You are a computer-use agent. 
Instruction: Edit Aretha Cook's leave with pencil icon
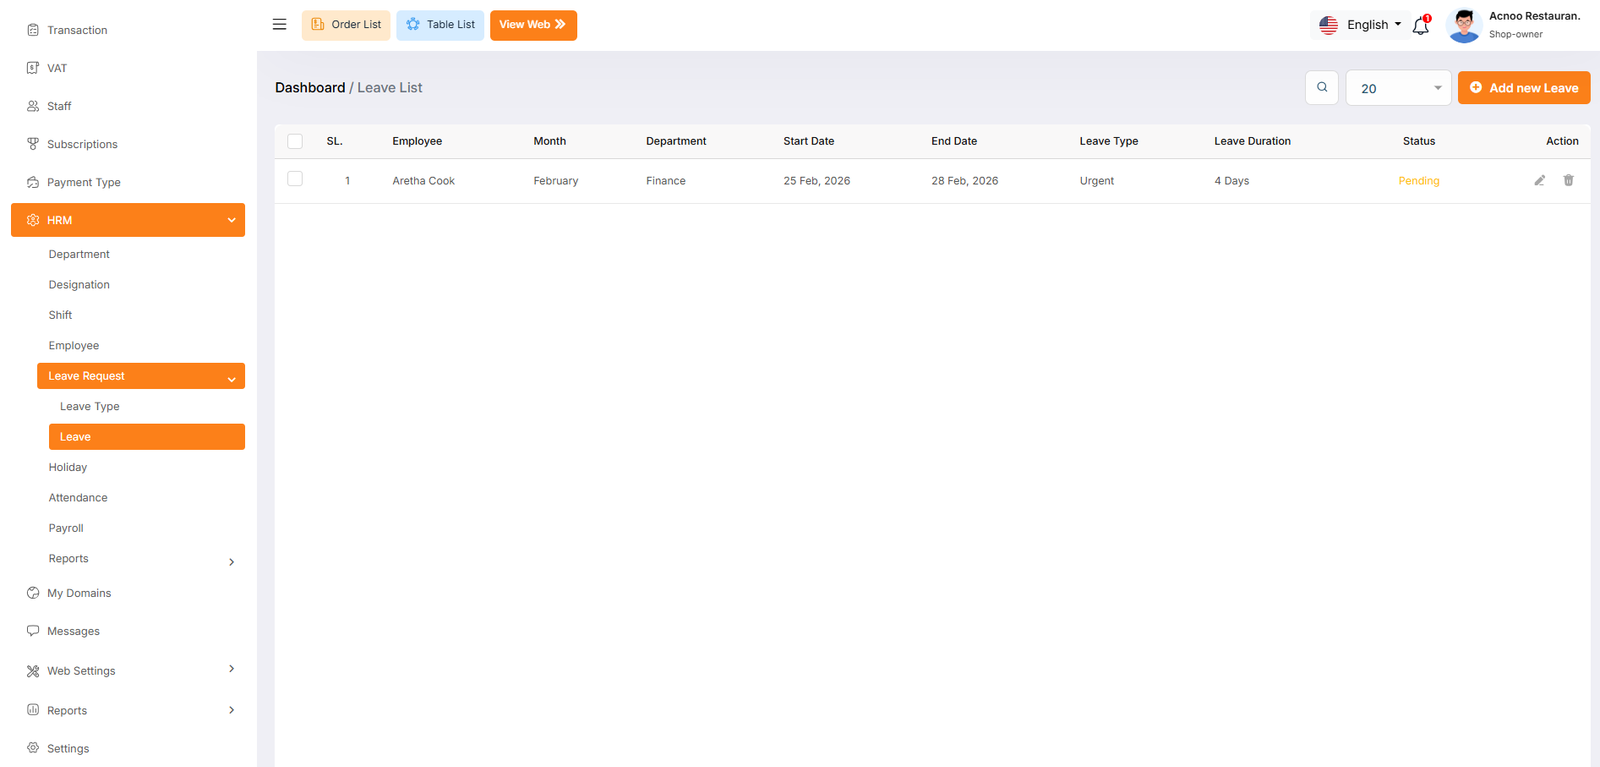pyautogui.click(x=1539, y=181)
